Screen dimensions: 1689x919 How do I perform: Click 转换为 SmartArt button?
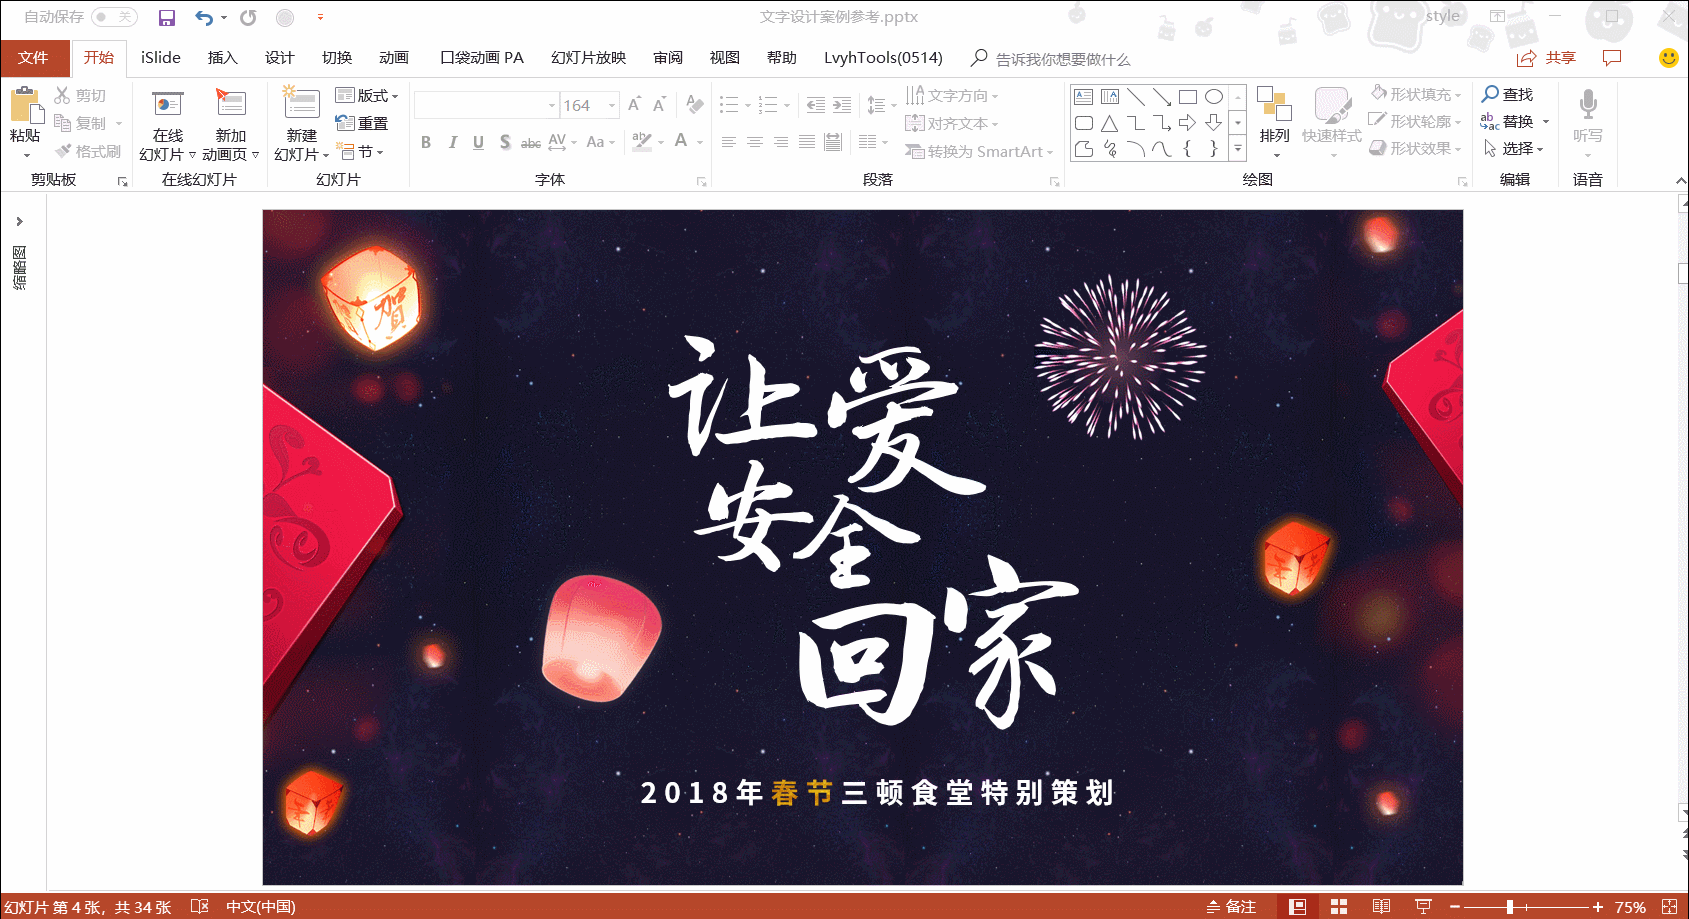(979, 151)
